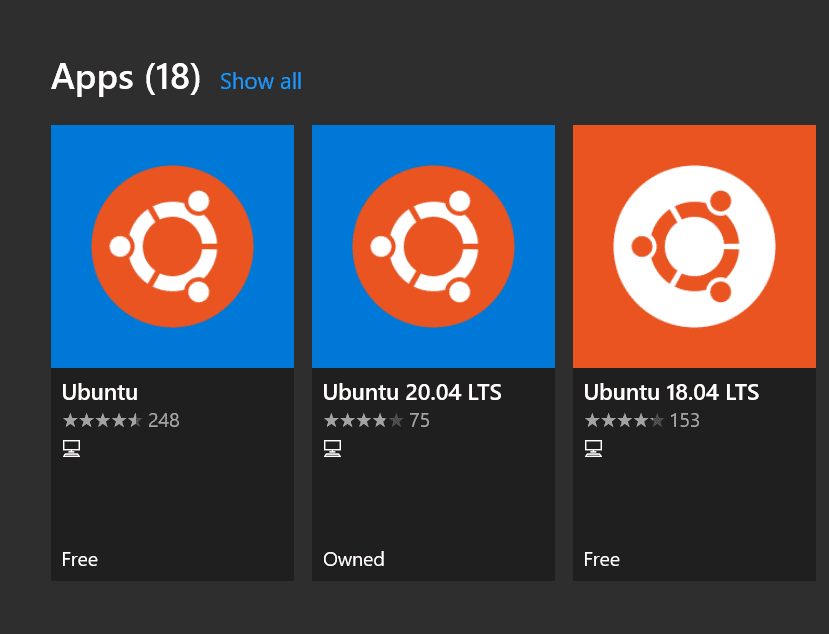829x634 pixels.
Task: Click the Apps (18) section heading
Action: point(126,78)
